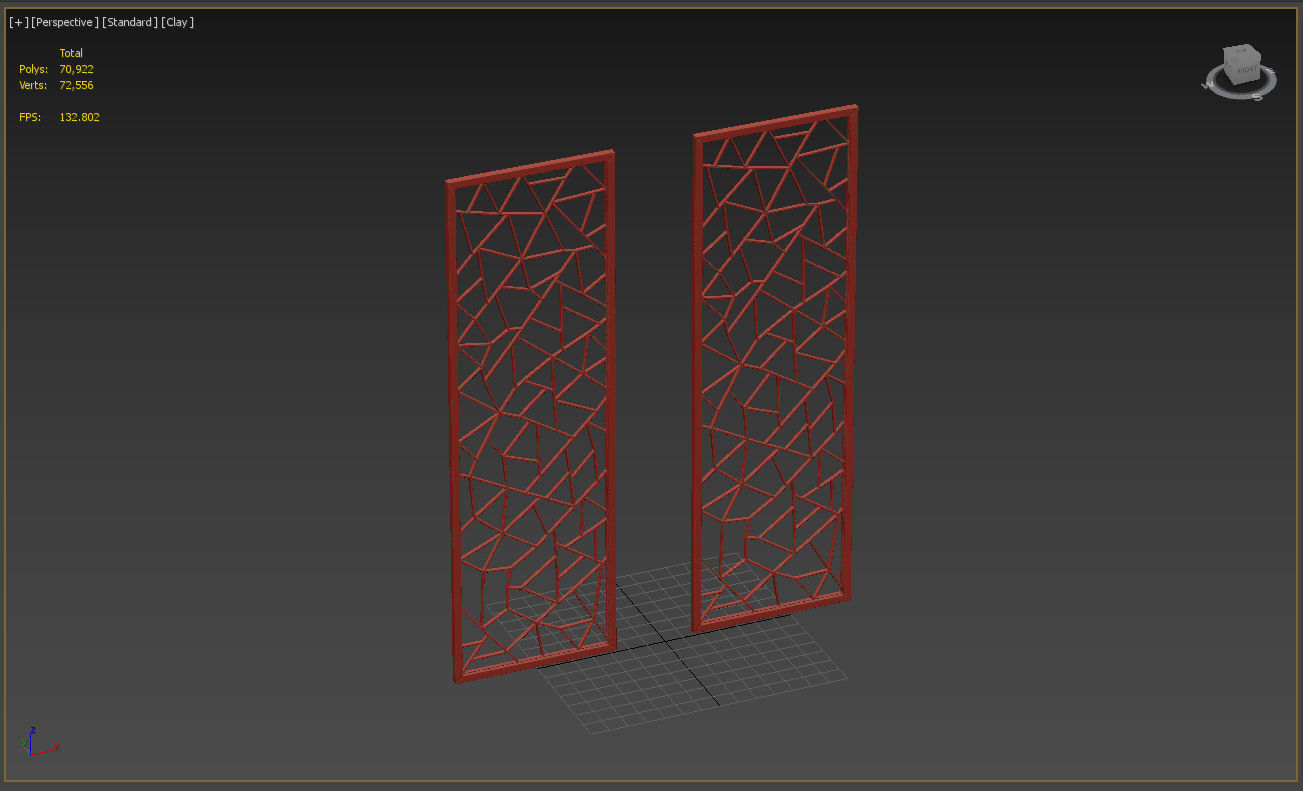Open the Perspective view label menu

click(65, 22)
